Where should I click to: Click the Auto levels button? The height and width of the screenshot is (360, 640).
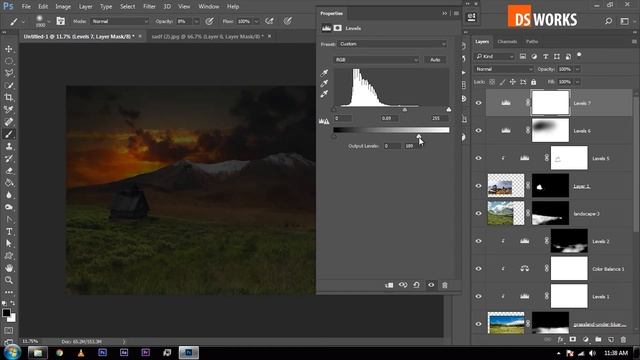[435, 60]
